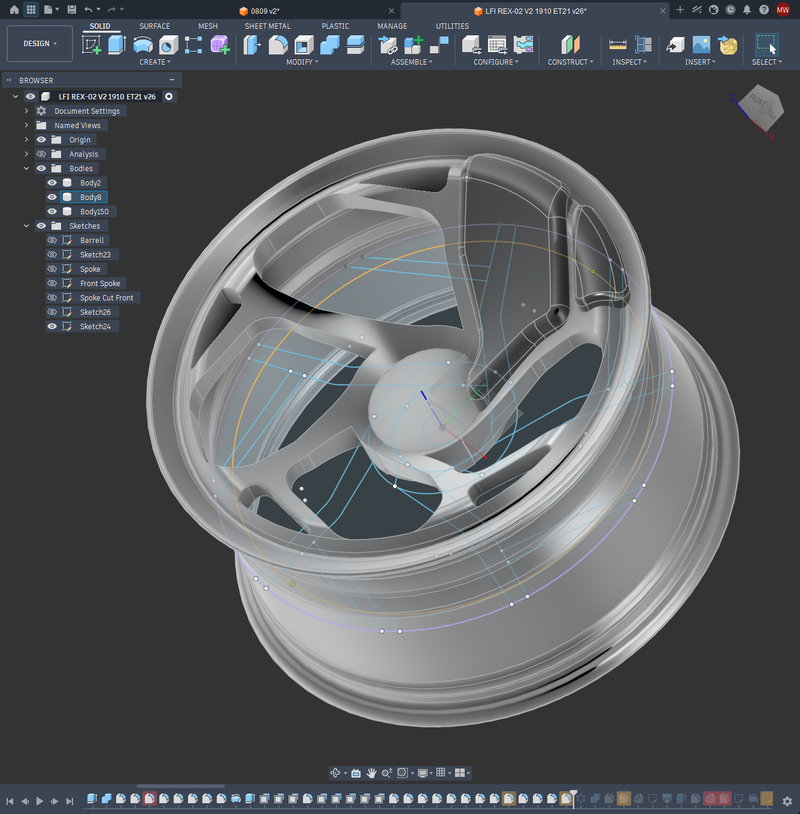This screenshot has width=800, height=814.
Task: Toggle visibility of the Origin folder
Action: [x=41, y=140]
